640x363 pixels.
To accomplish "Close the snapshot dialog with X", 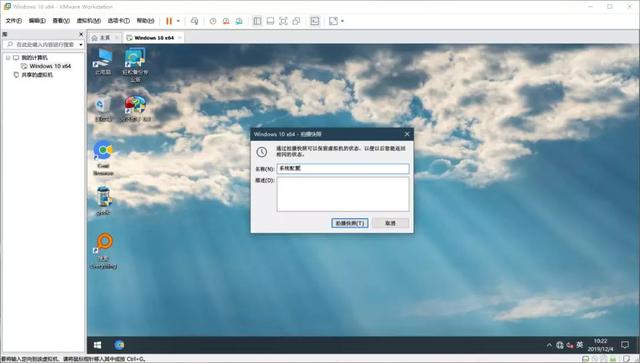I will [x=407, y=134].
